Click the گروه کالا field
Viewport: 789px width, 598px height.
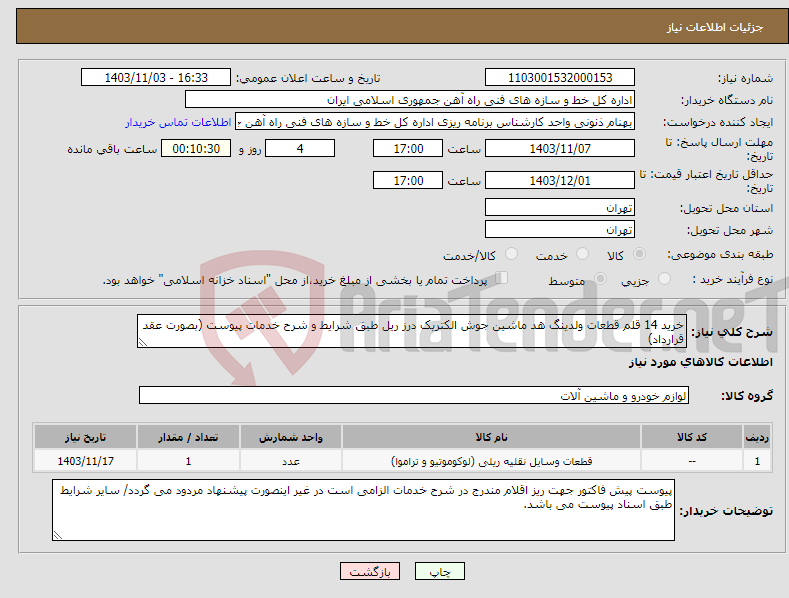click(414, 396)
